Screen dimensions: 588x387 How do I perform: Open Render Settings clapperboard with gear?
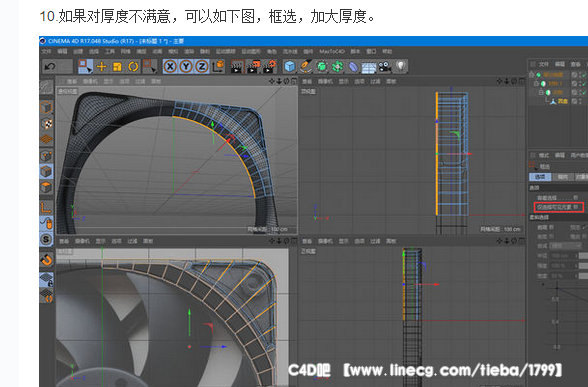coord(270,67)
